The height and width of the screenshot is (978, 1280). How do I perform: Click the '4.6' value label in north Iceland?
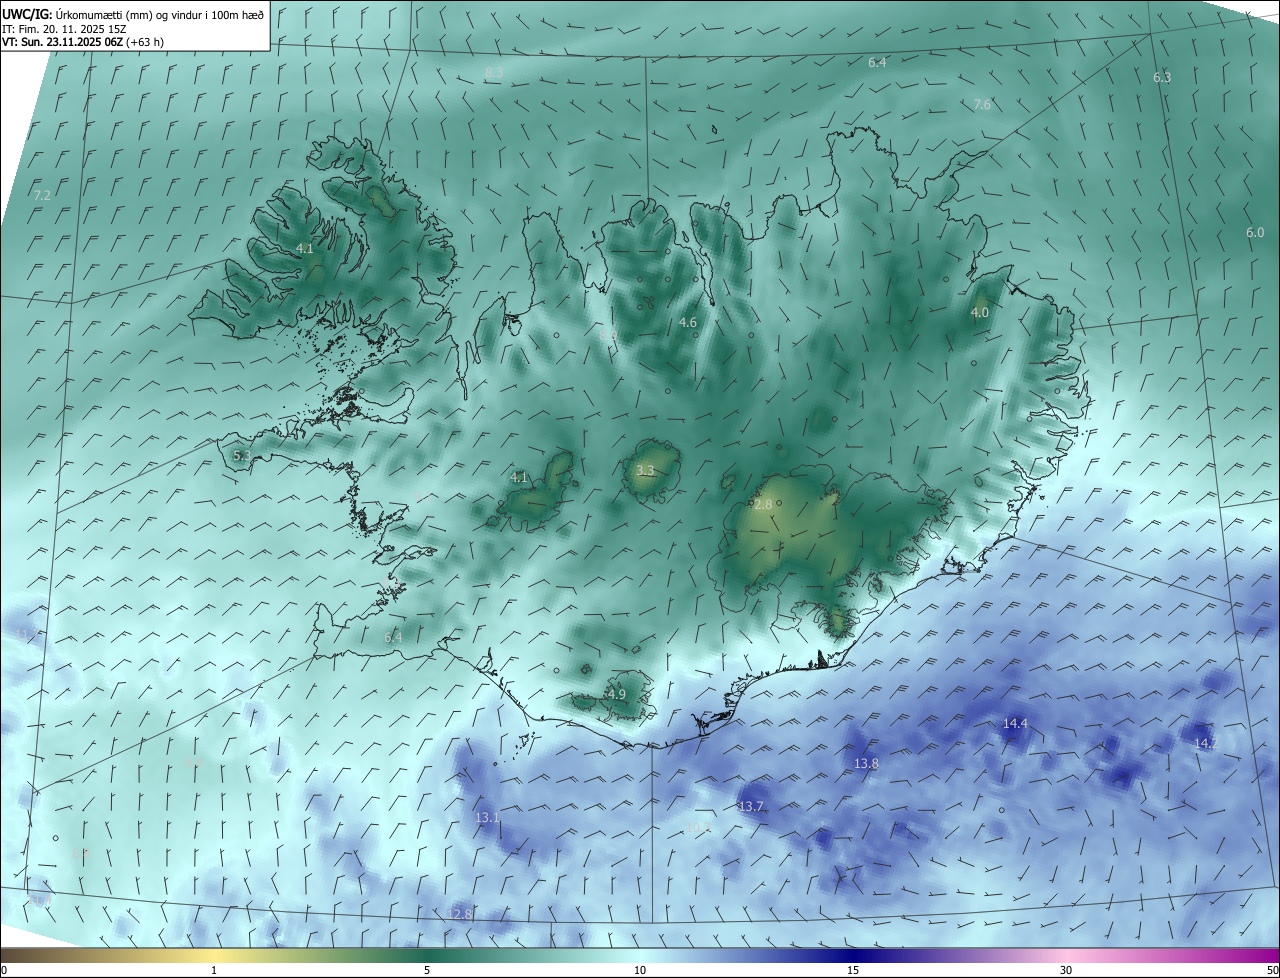[687, 323]
